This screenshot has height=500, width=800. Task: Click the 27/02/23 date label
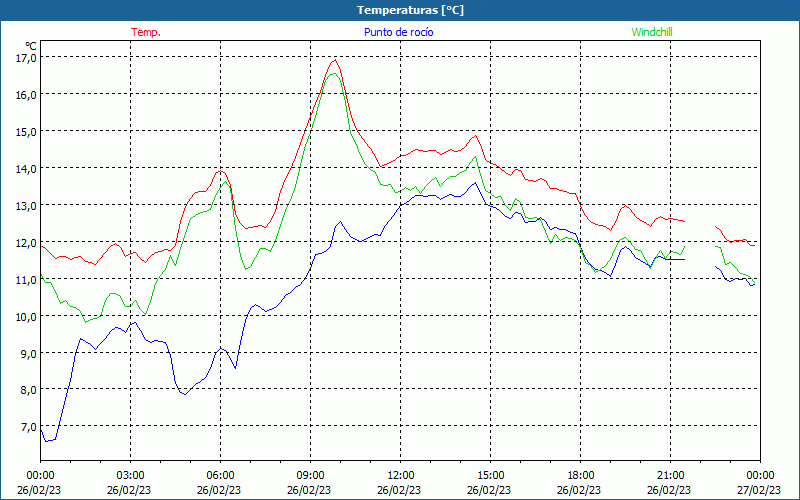tap(759, 490)
